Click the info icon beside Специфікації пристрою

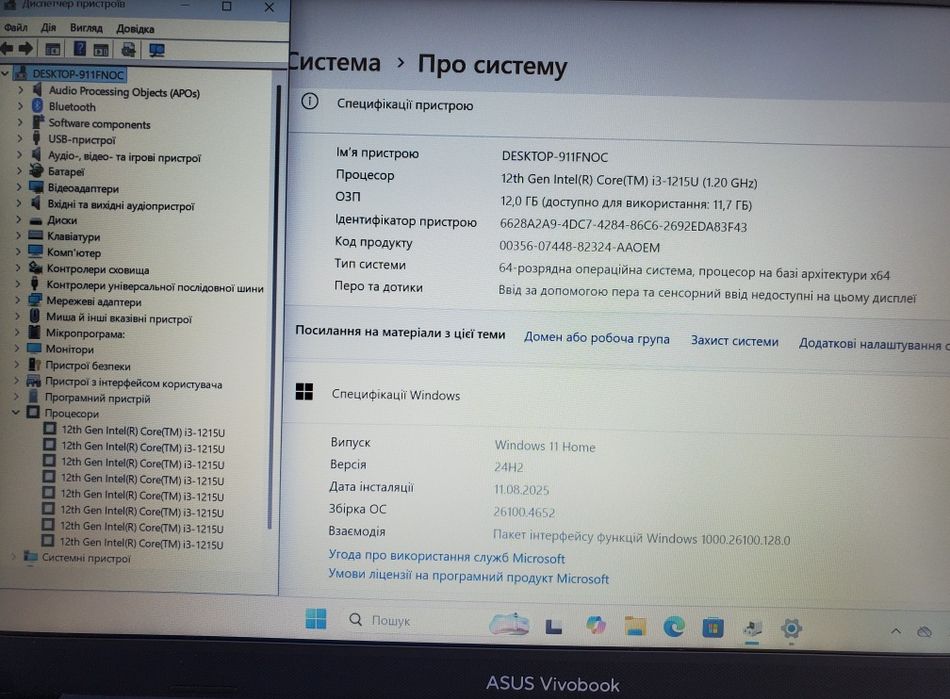(x=310, y=101)
